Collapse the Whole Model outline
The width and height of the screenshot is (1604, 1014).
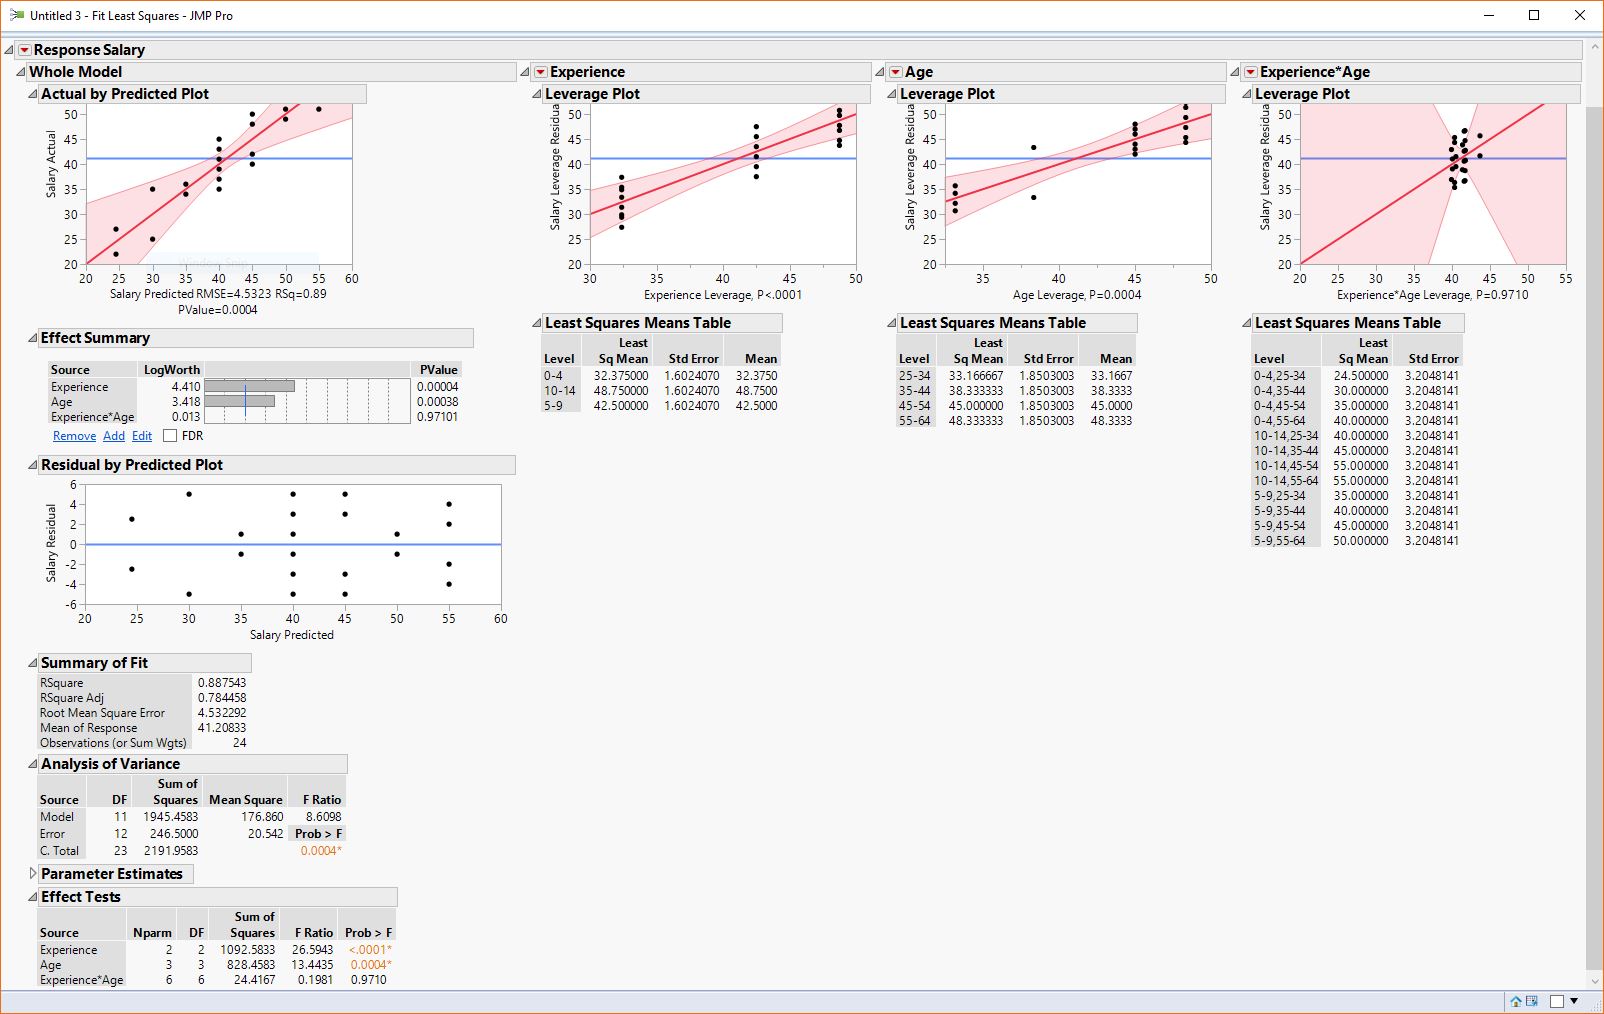[x=21, y=72]
